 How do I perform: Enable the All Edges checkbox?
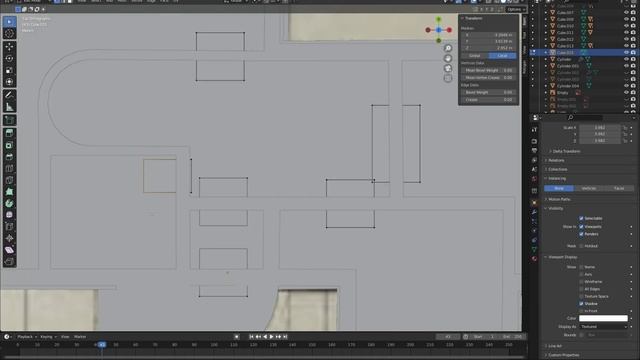(581, 289)
